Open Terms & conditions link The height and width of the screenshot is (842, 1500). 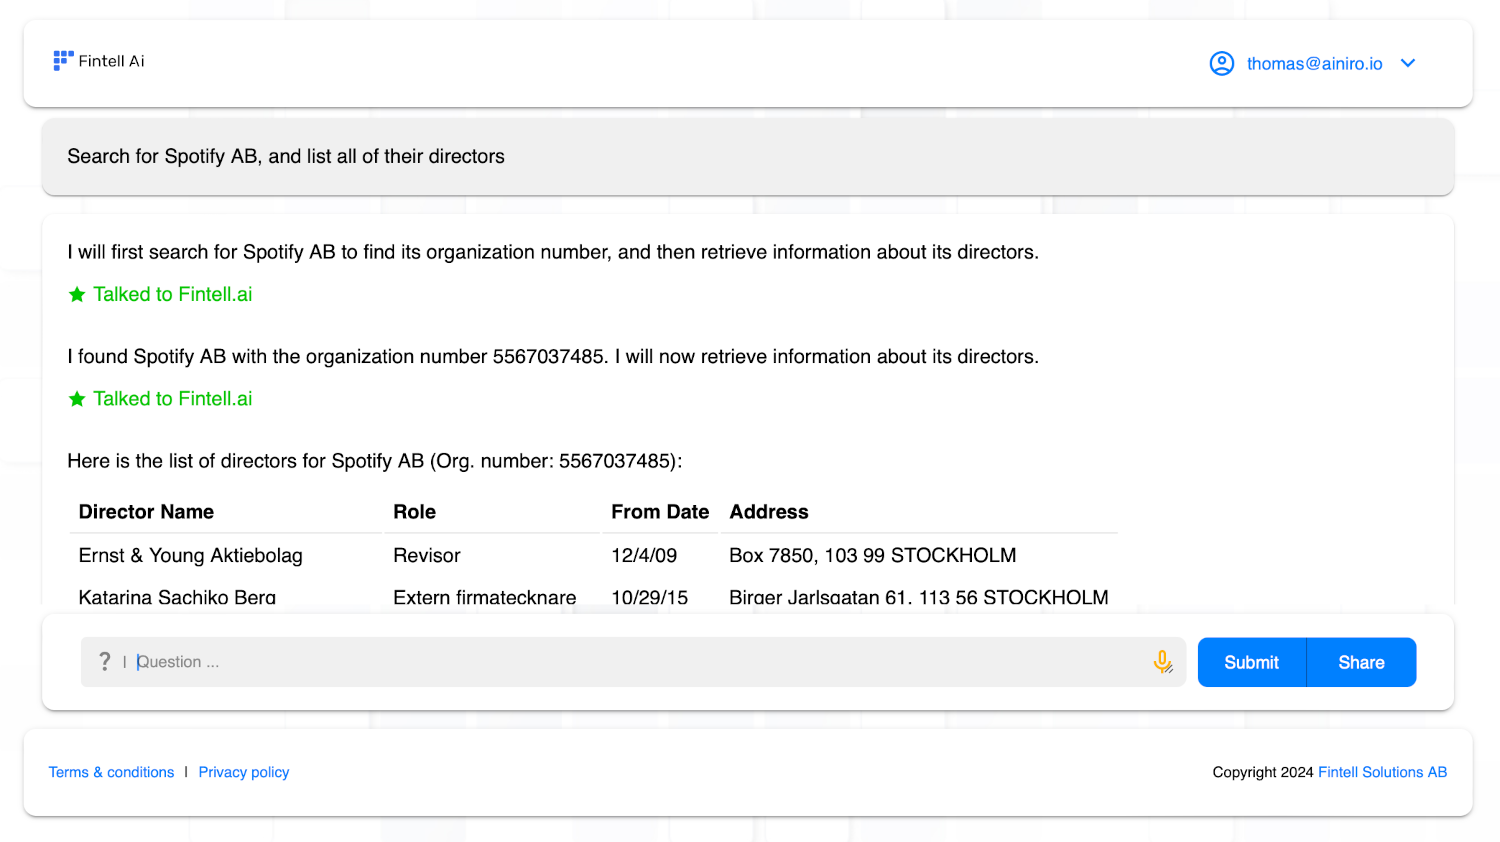[x=111, y=772]
